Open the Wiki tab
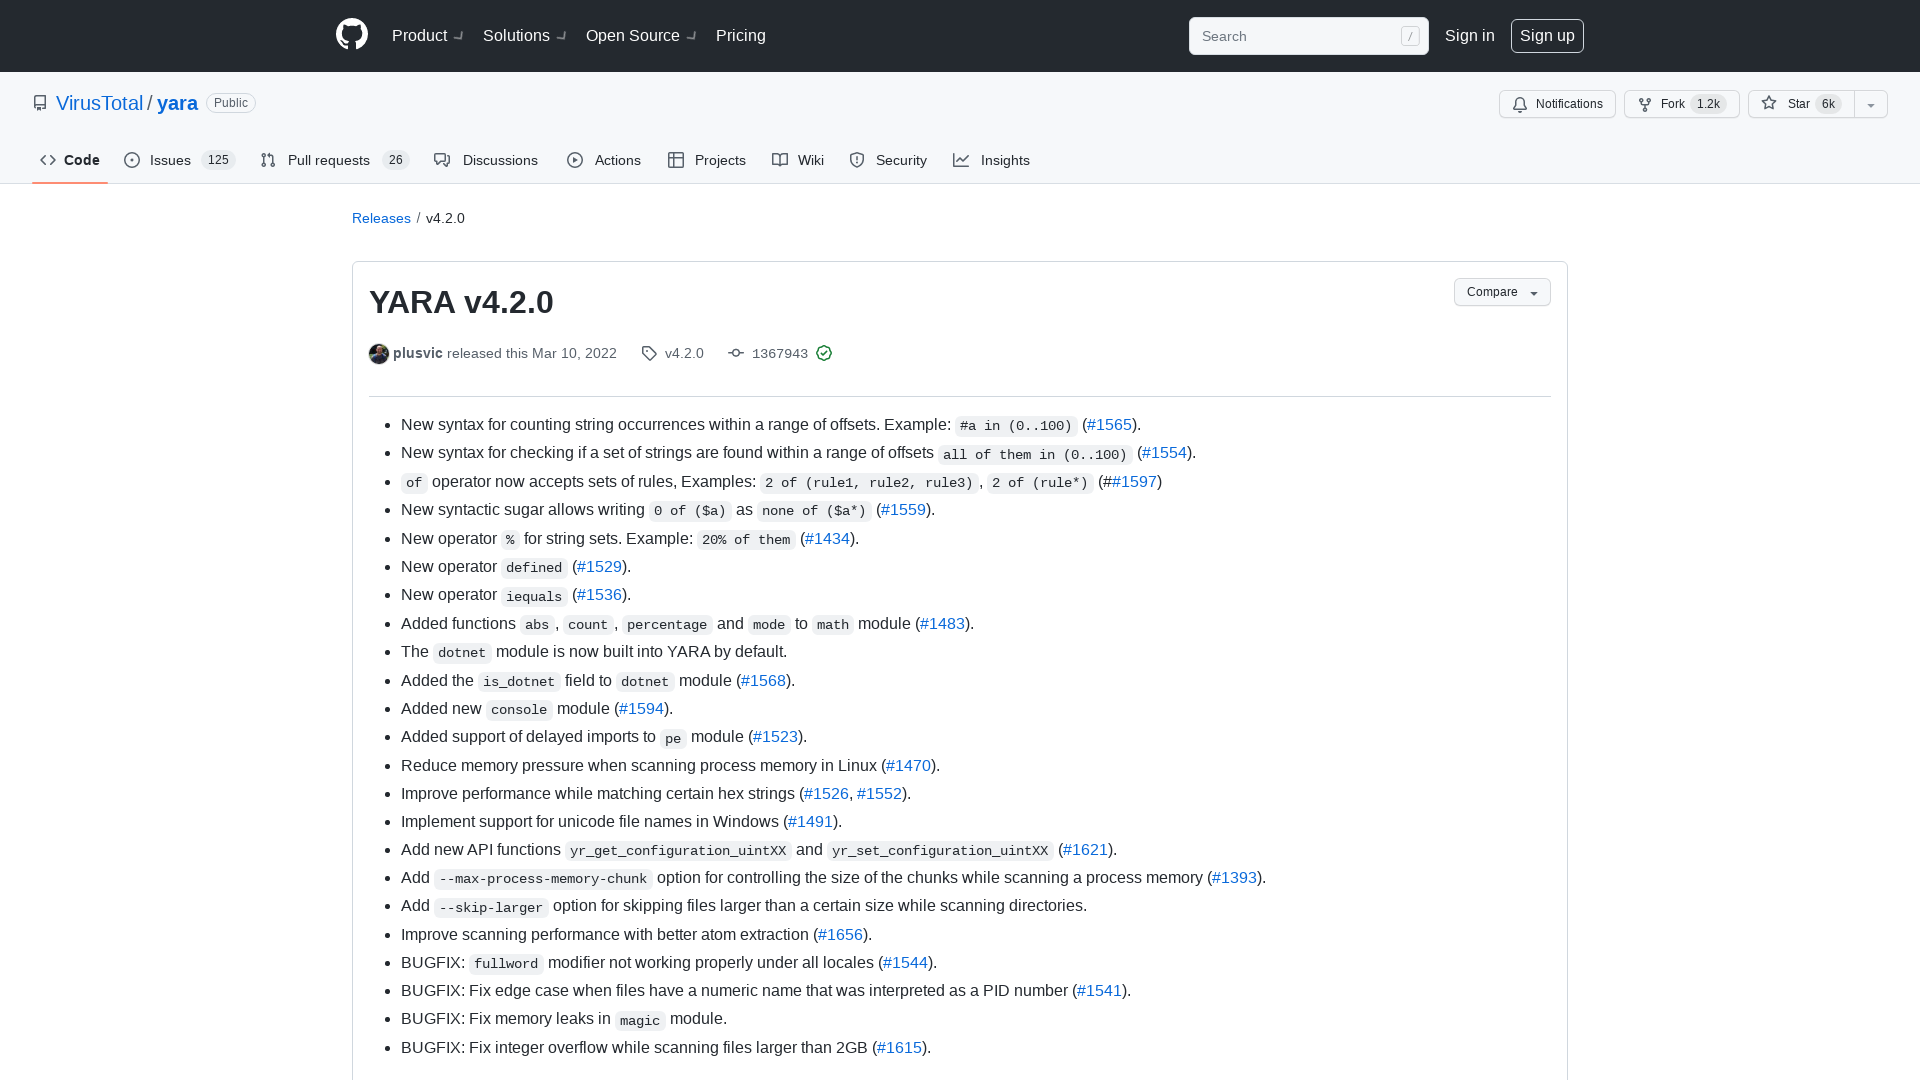 798,160
